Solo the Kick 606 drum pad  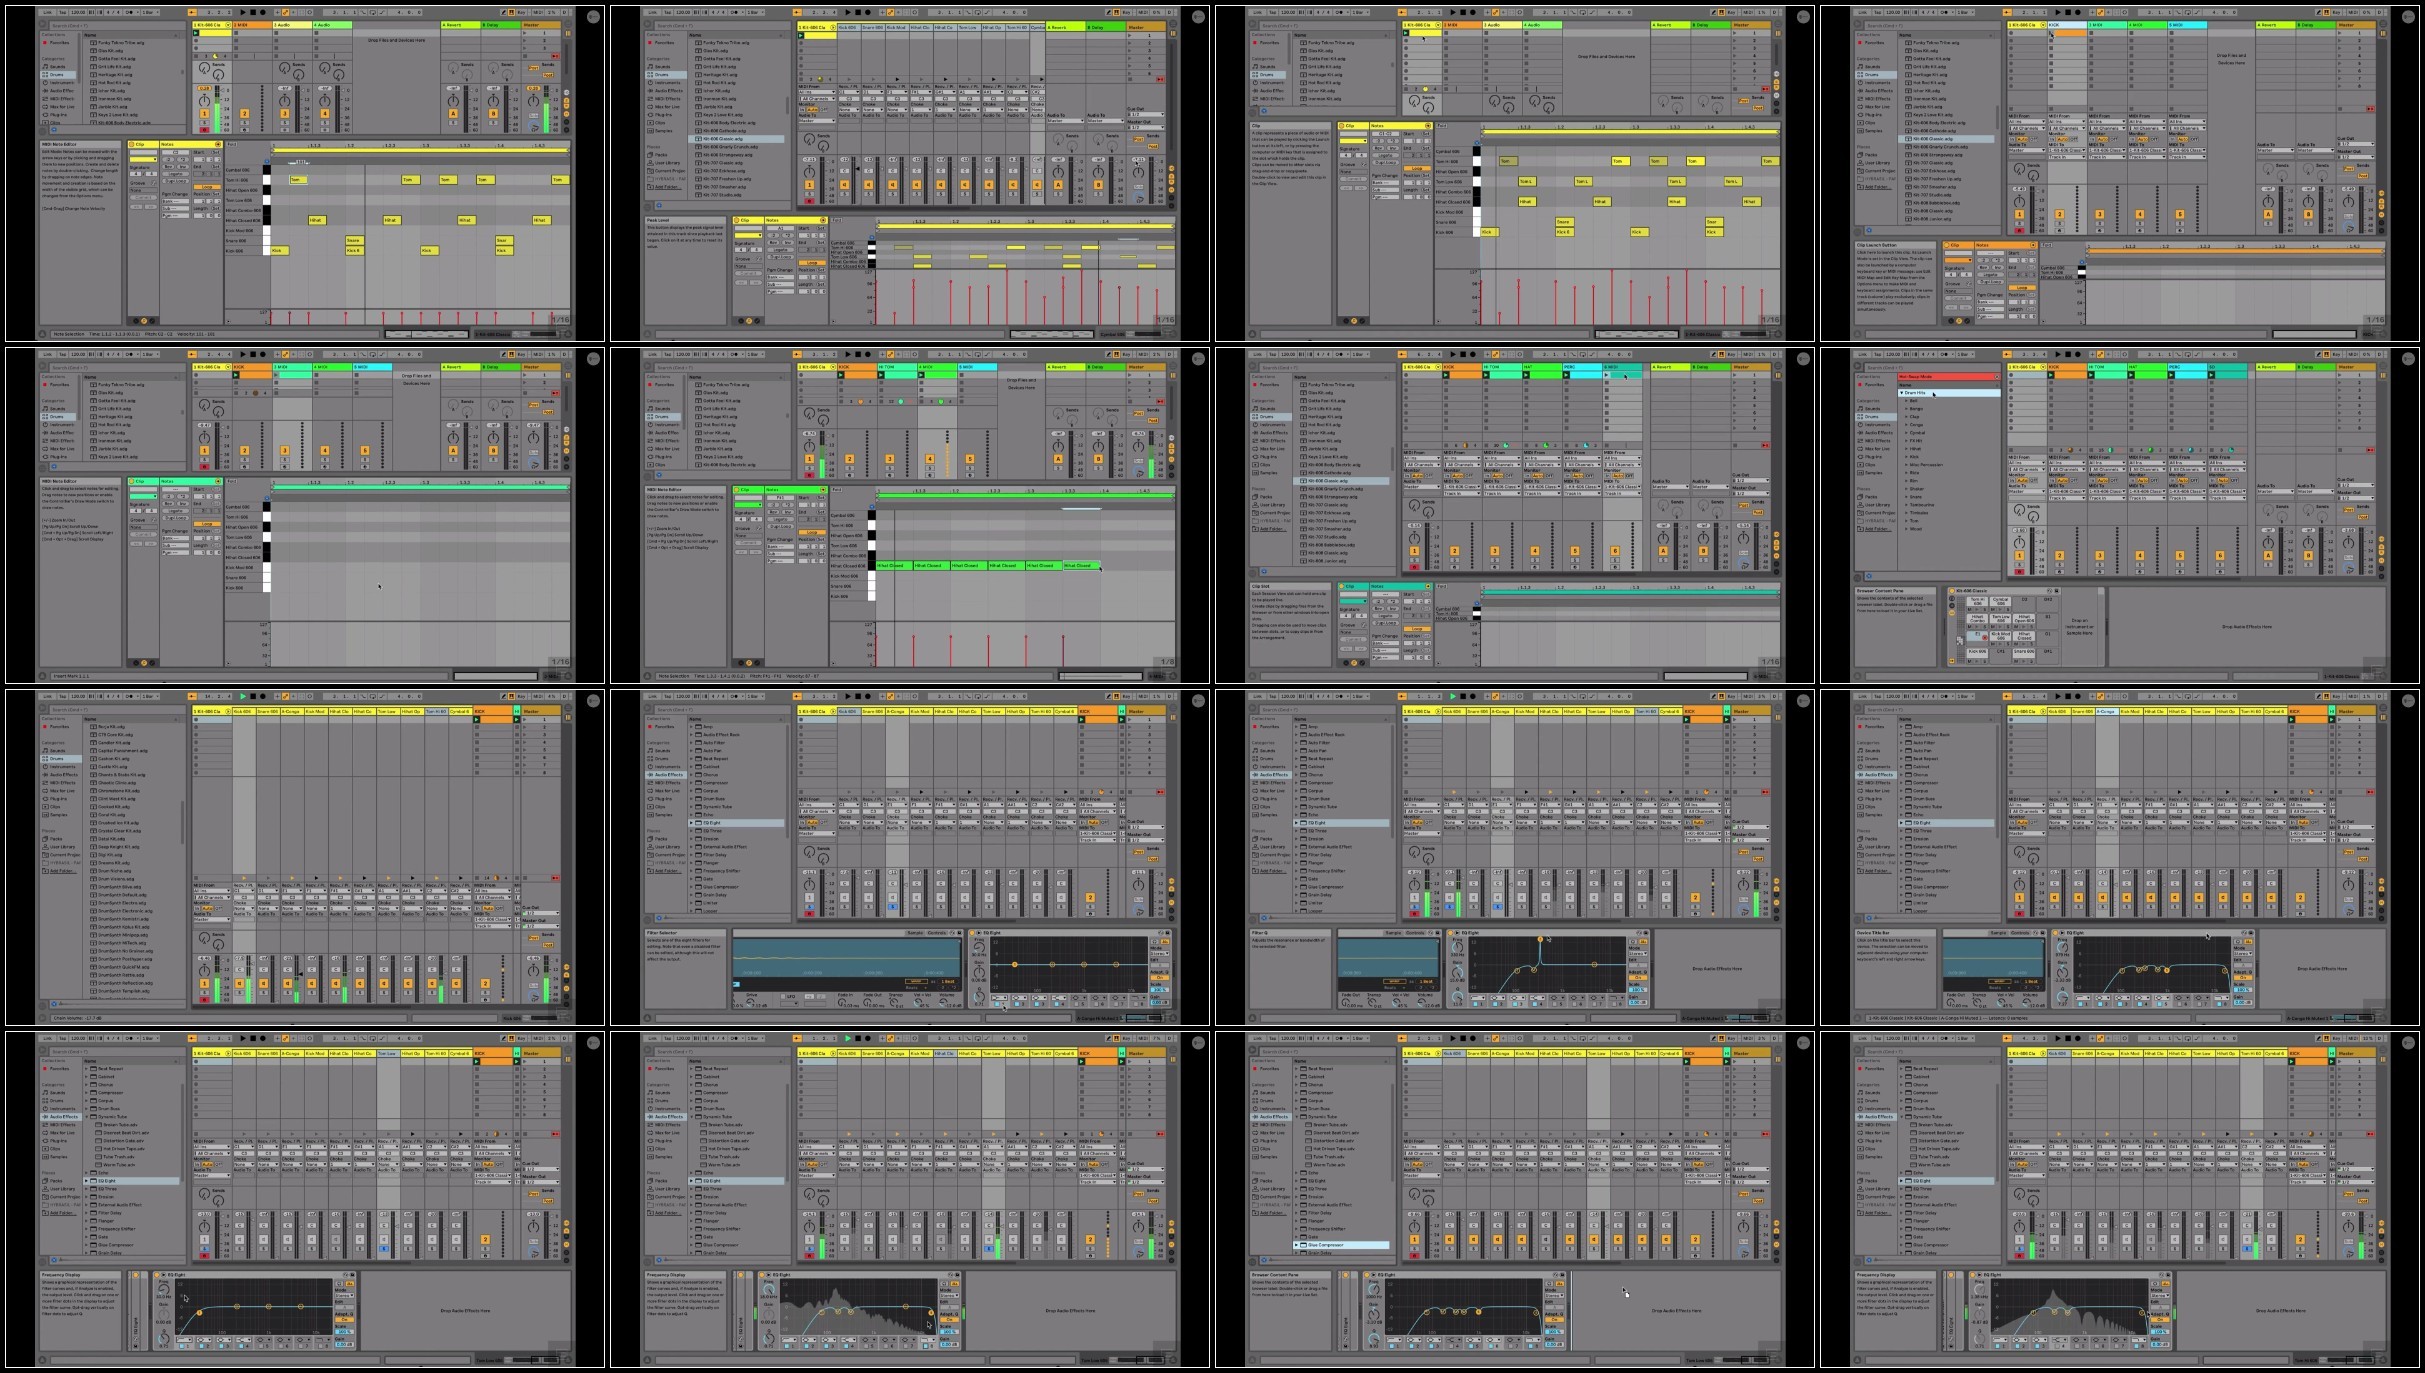coord(1984,661)
